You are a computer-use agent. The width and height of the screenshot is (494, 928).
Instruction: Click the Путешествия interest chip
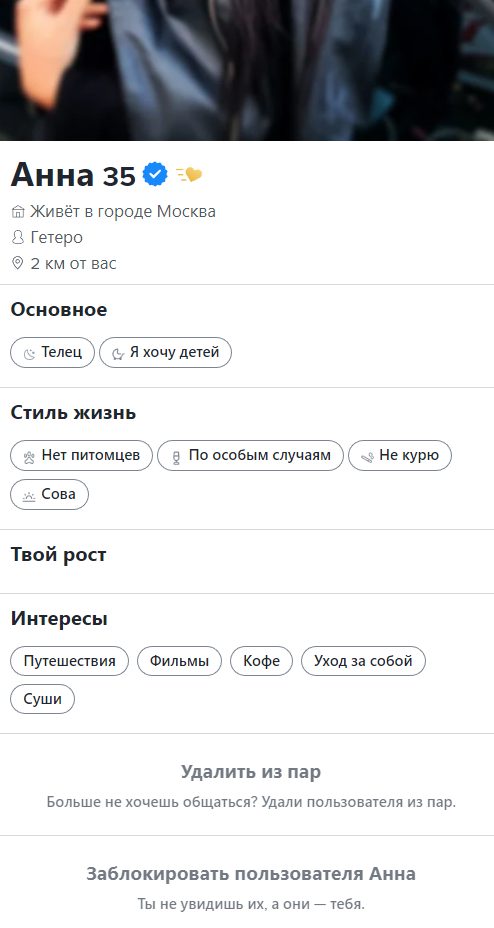(x=69, y=661)
